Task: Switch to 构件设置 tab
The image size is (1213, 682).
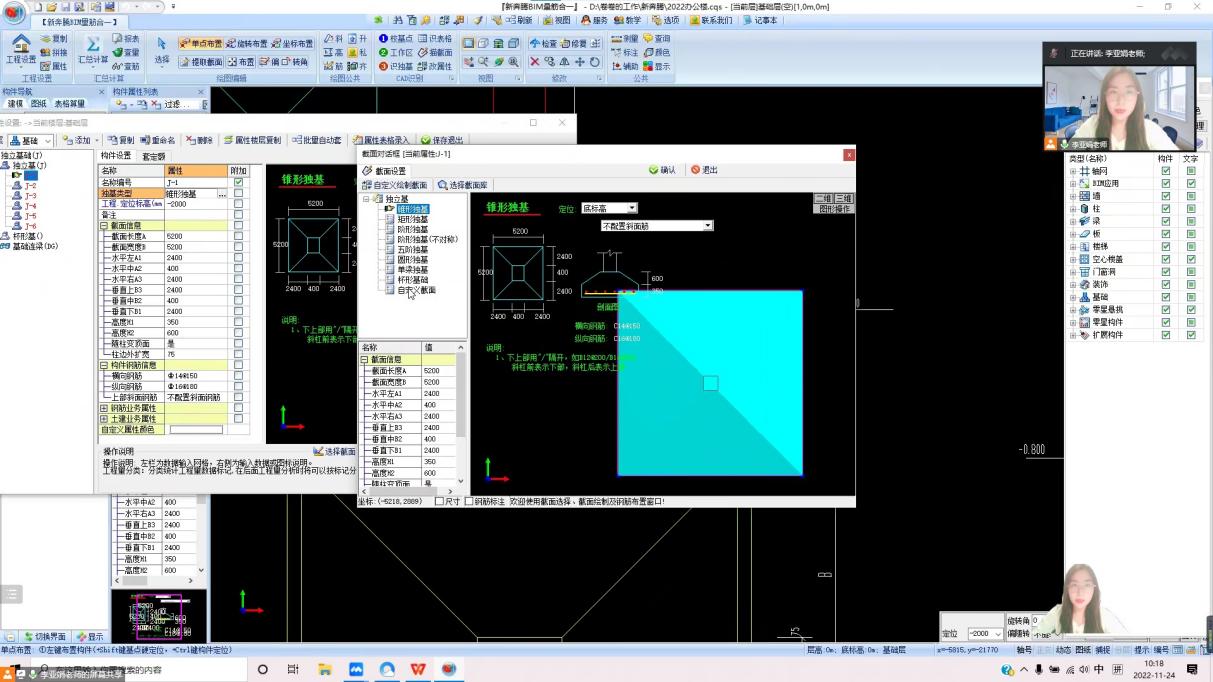Action: [116, 156]
